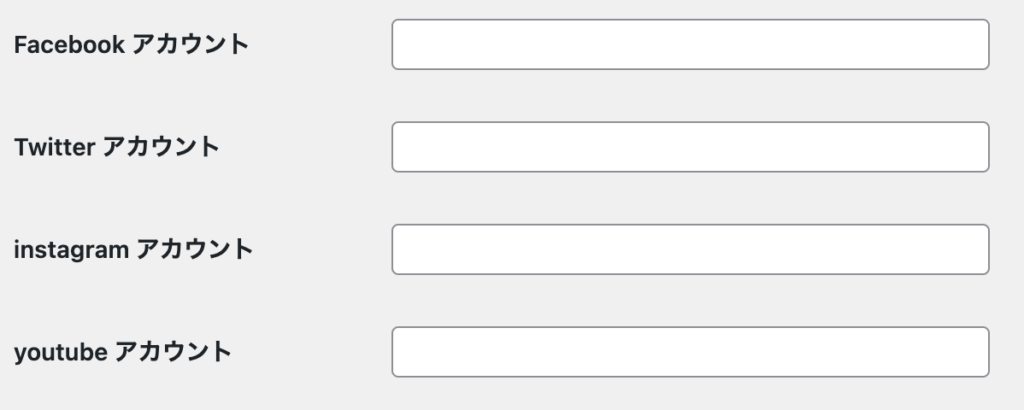The image size is (1024, 410).
Task: Click the Facebook アカウント input field
Action: 690,45
